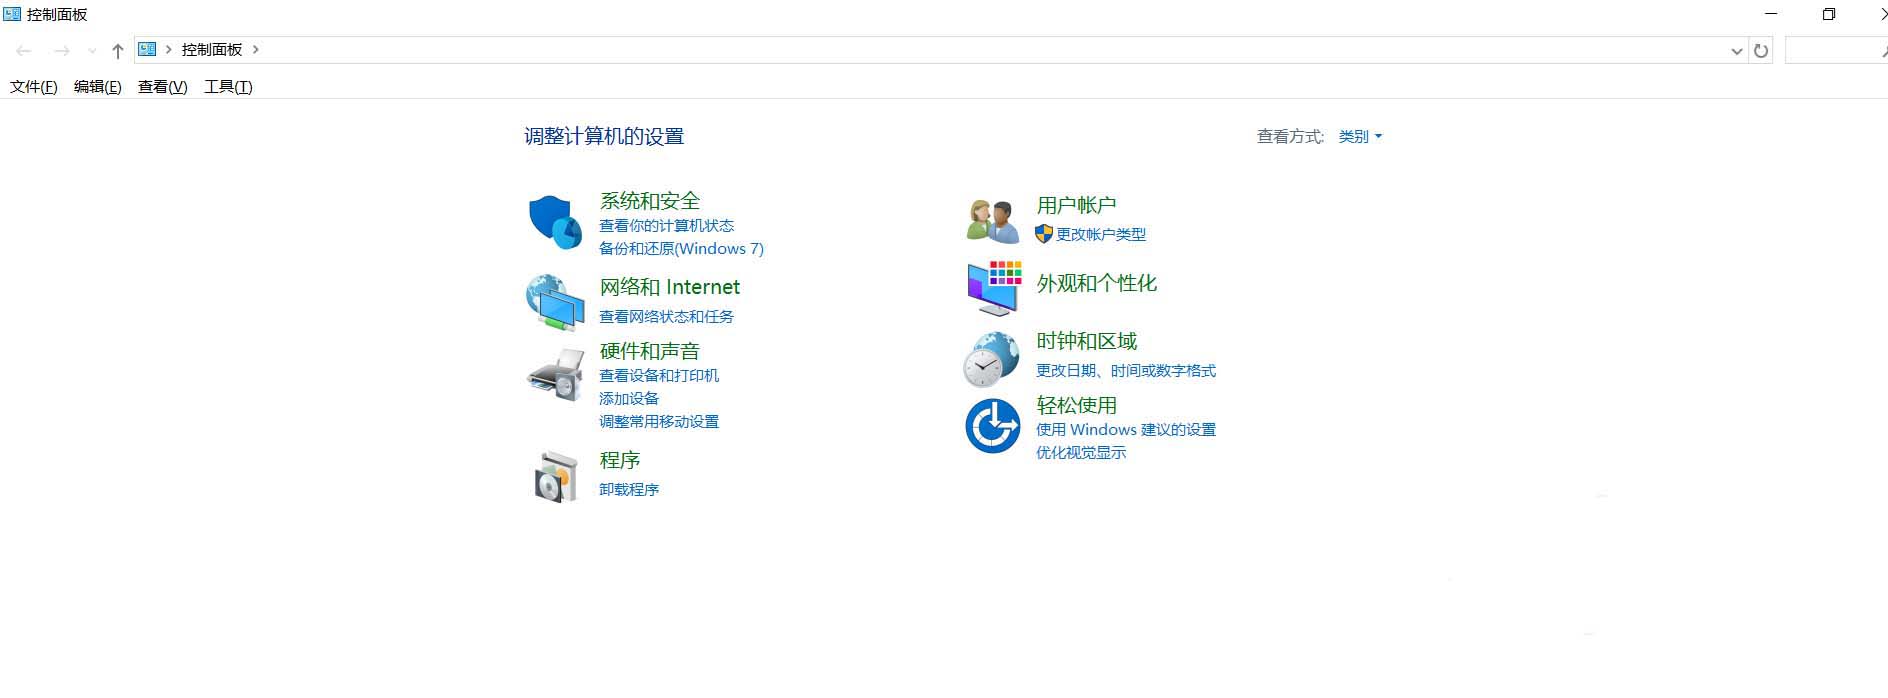Click the 轻松使用 blue circle icon
The height and width of the screenshot is (698, 1888).
point(992,425)
